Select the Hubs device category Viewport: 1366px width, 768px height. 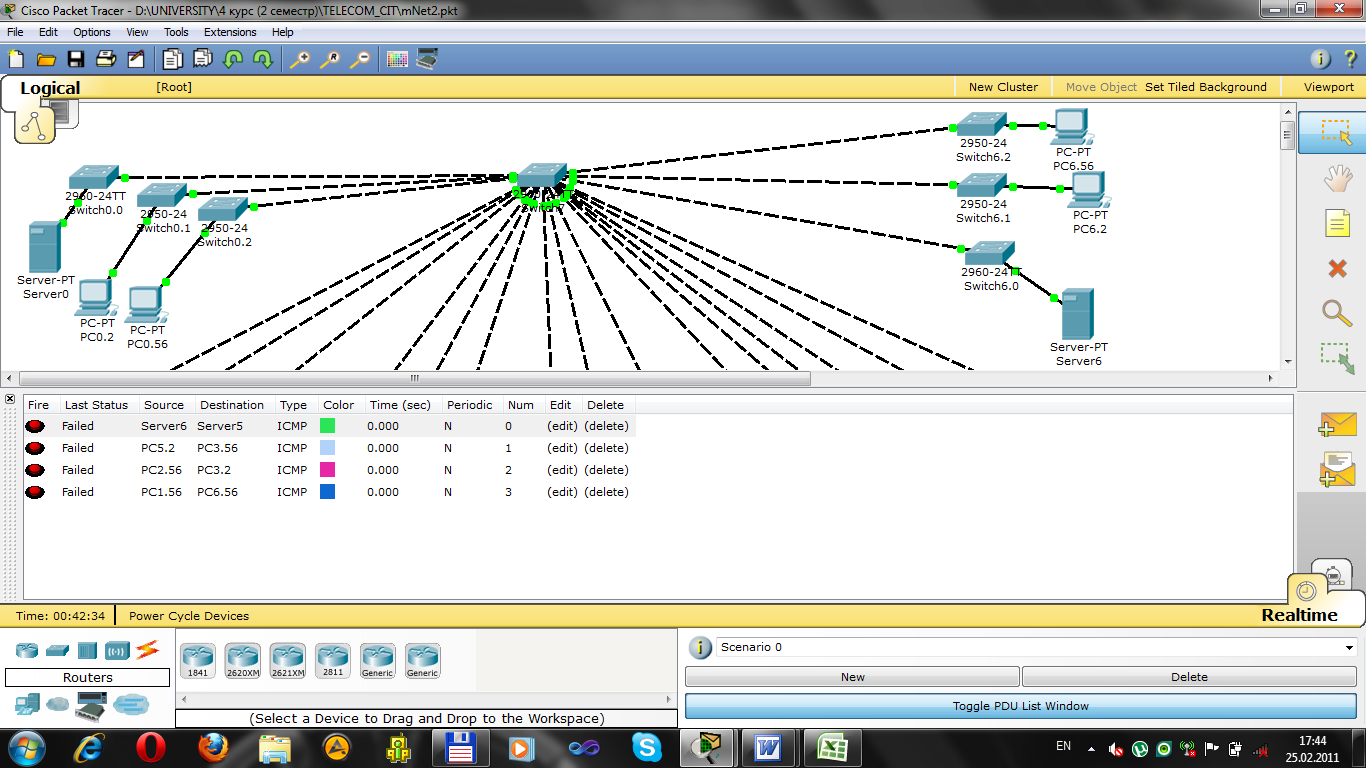[87, 651]
